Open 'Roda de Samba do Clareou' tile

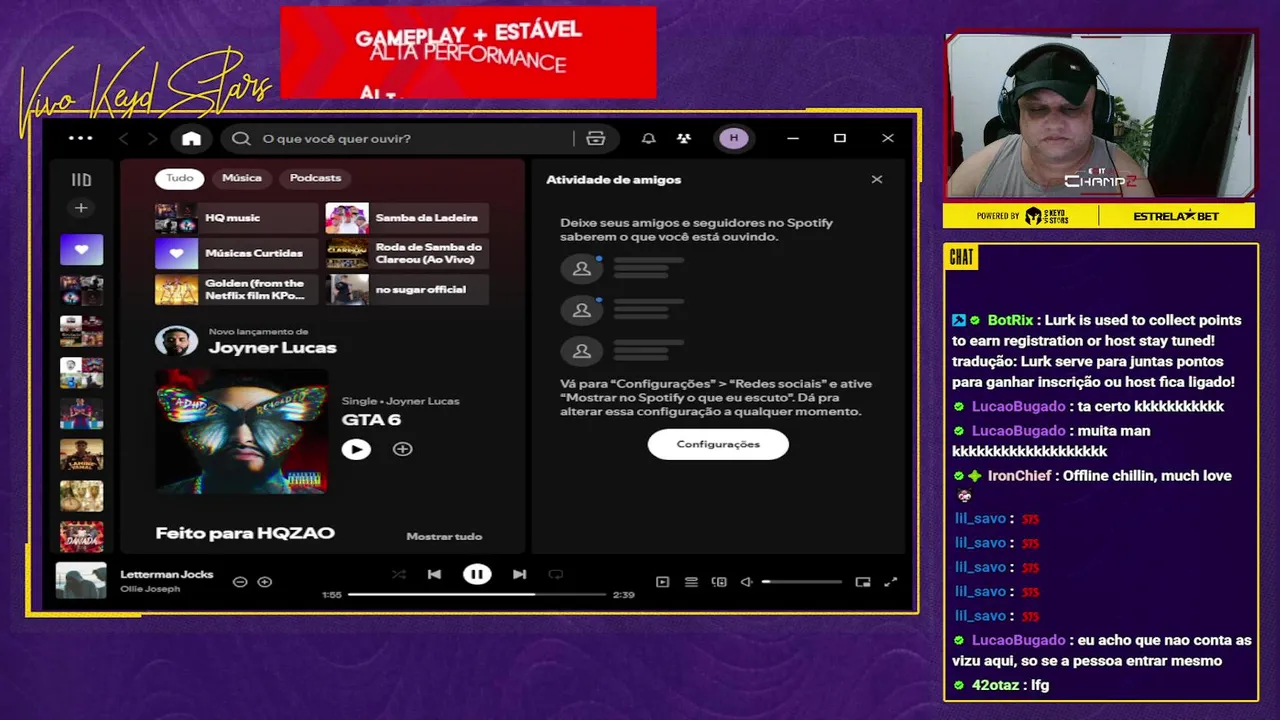407,254
